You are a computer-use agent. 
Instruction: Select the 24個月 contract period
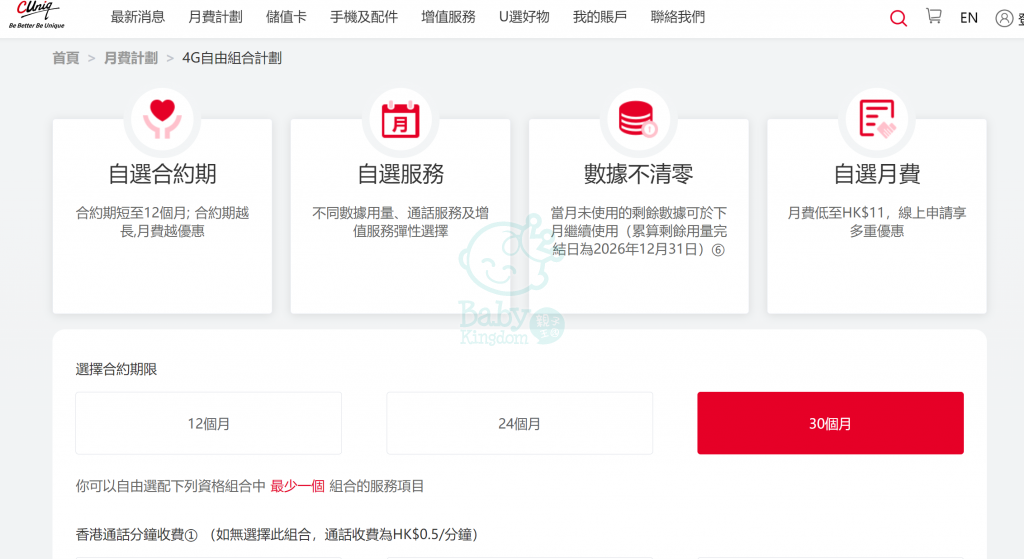coord(519,423)
